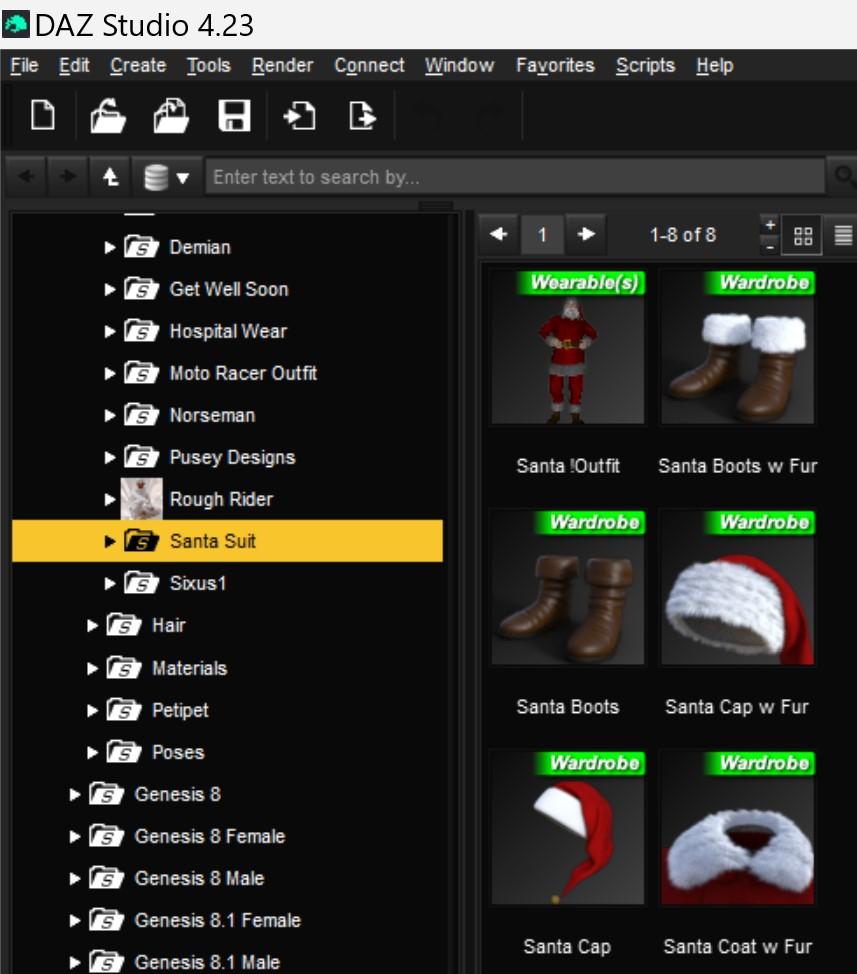Open the Tools menu
This screenshot has height=974, width=857.
pyautogui.click(x=209, y=65)
